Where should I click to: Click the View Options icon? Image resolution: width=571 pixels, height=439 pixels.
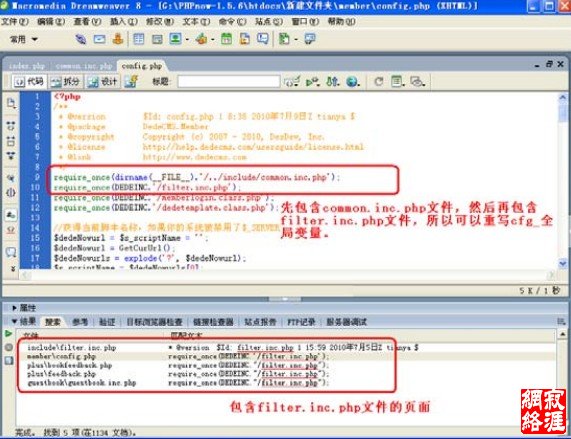pos(397,82)
